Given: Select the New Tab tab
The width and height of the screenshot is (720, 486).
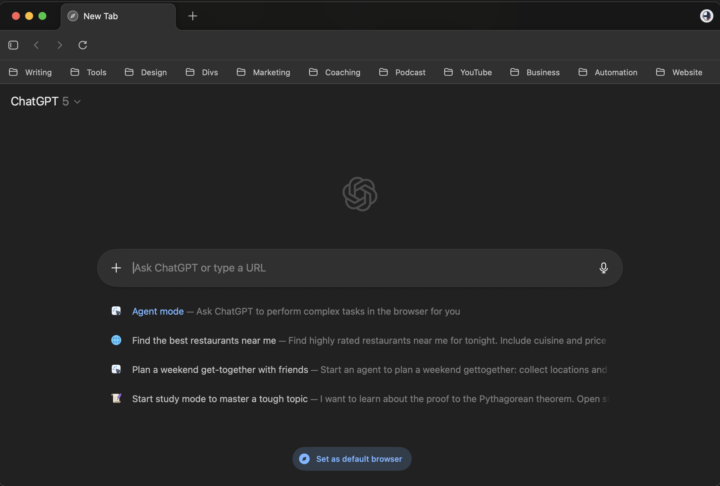Looking at the screenshot, I should (118, 16).
